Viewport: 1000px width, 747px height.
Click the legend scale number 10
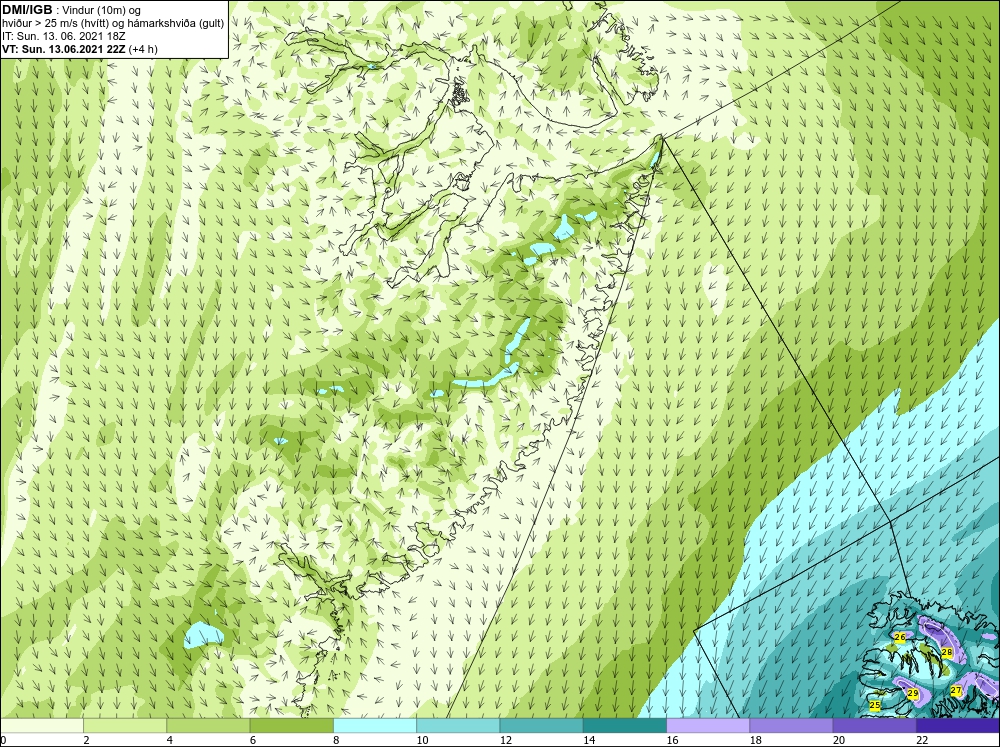click(x=422, y=740)
